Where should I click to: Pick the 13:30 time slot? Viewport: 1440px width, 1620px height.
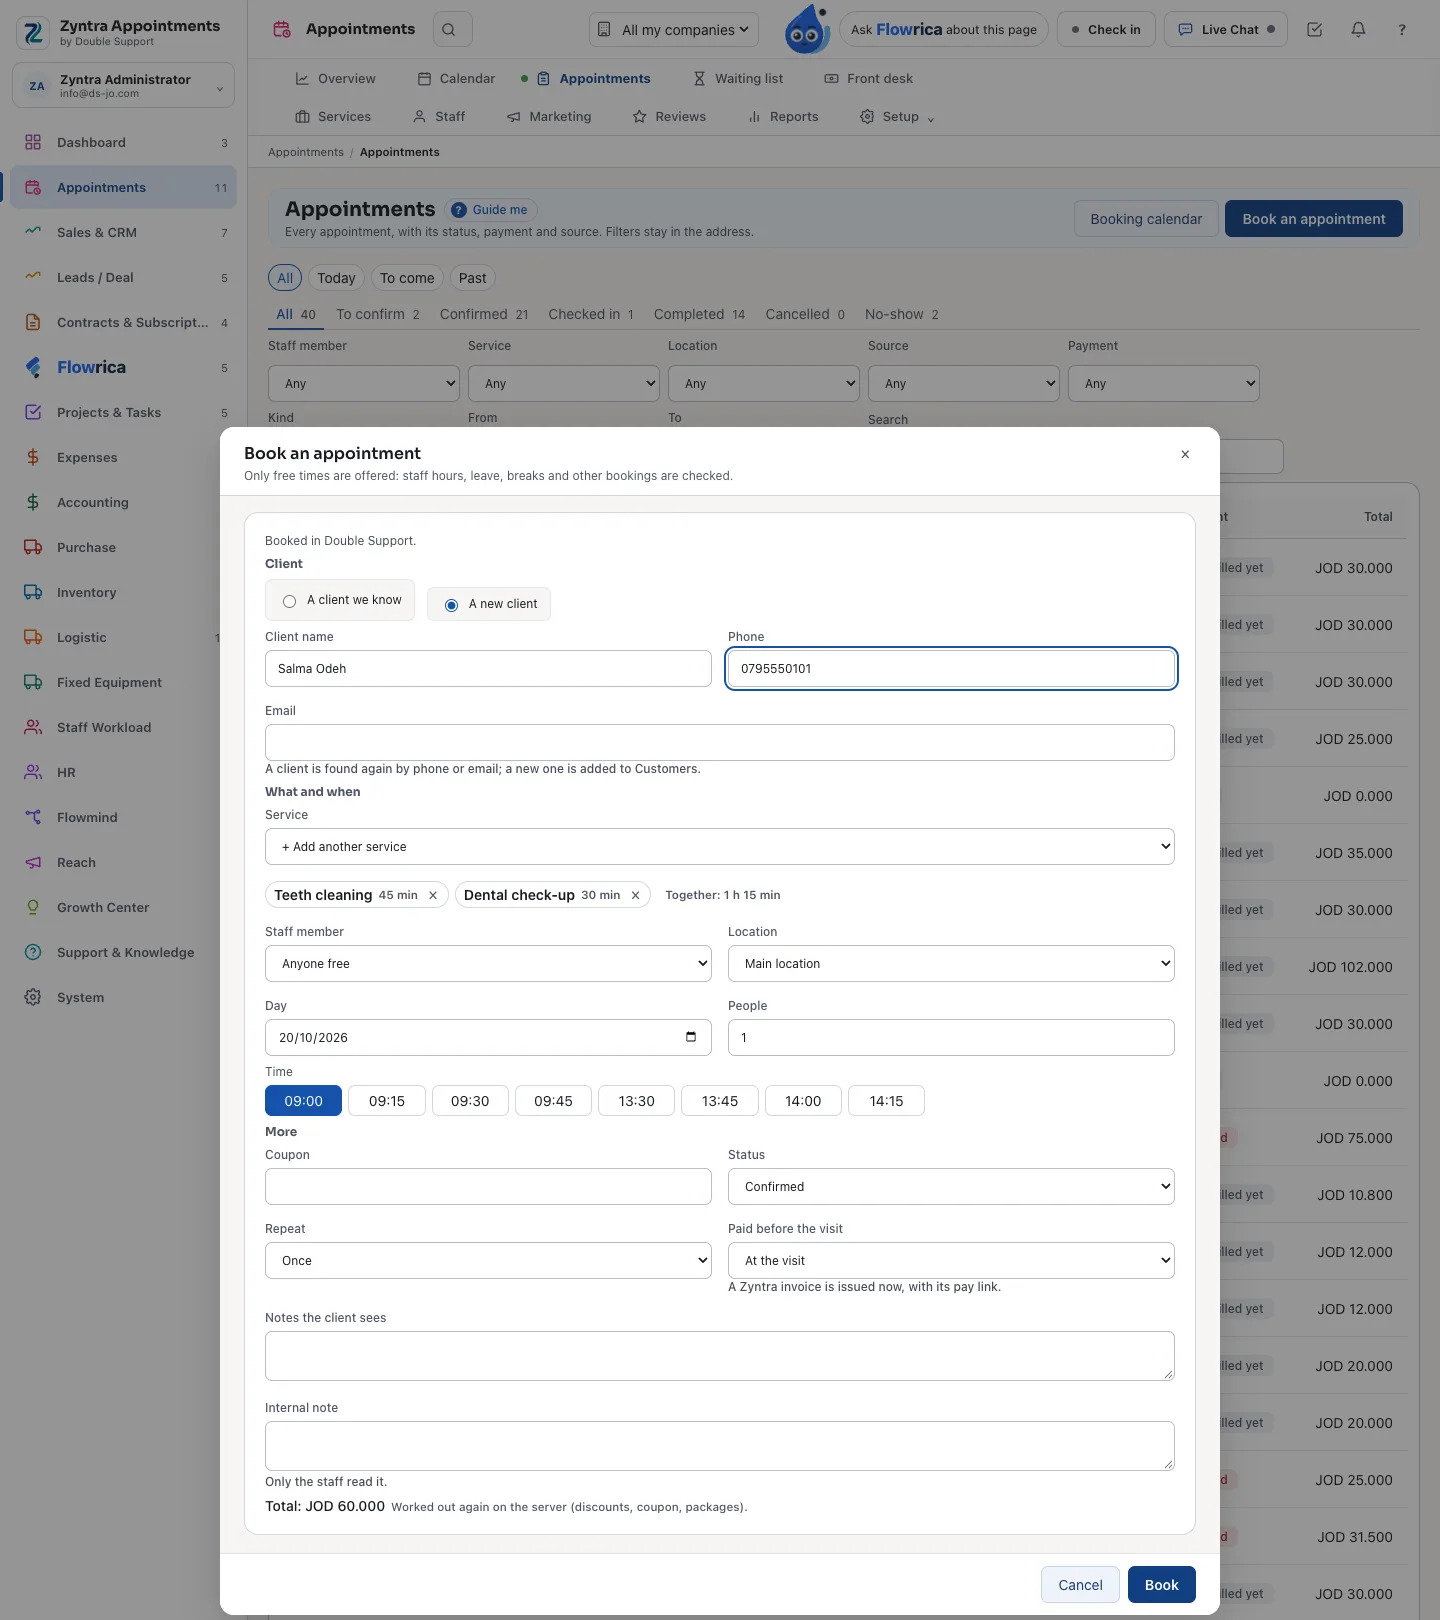636,1101
